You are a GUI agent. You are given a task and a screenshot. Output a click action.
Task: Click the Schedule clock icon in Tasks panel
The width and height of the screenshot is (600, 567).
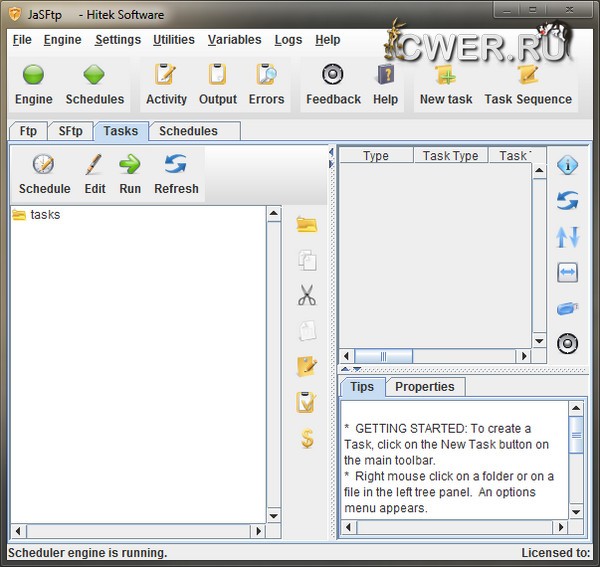(43, 165)
